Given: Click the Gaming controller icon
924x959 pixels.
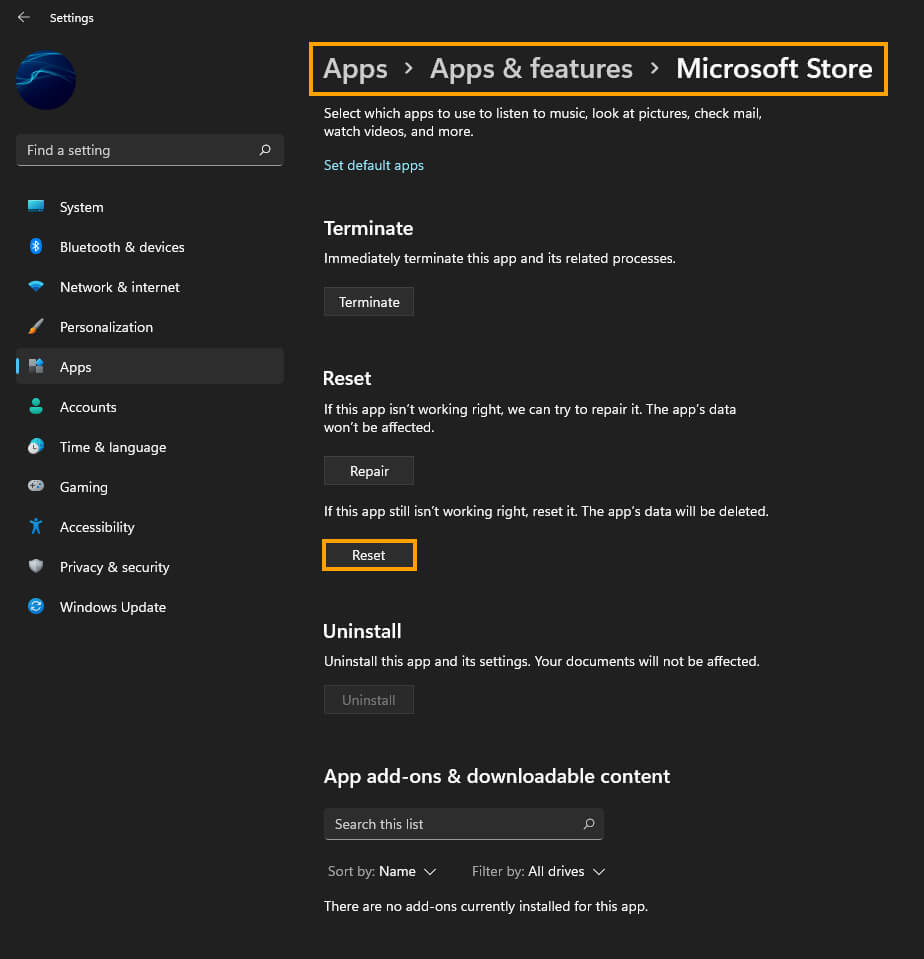Looking at the screenshot, I should click(36, 486).
